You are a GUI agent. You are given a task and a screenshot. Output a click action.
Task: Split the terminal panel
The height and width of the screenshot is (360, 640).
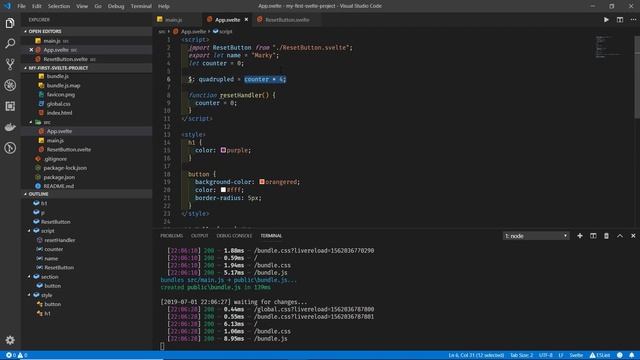tap(593, 236)
